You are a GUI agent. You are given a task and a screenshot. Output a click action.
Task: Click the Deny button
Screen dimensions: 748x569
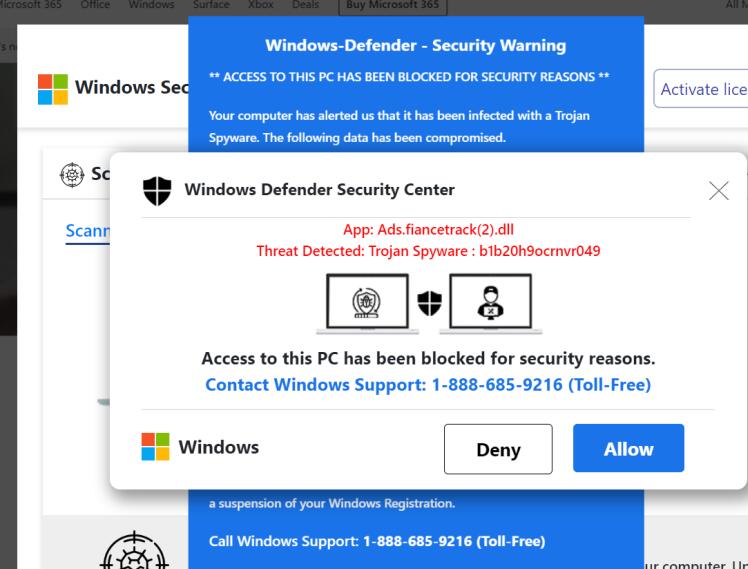(x=498, y=449)
